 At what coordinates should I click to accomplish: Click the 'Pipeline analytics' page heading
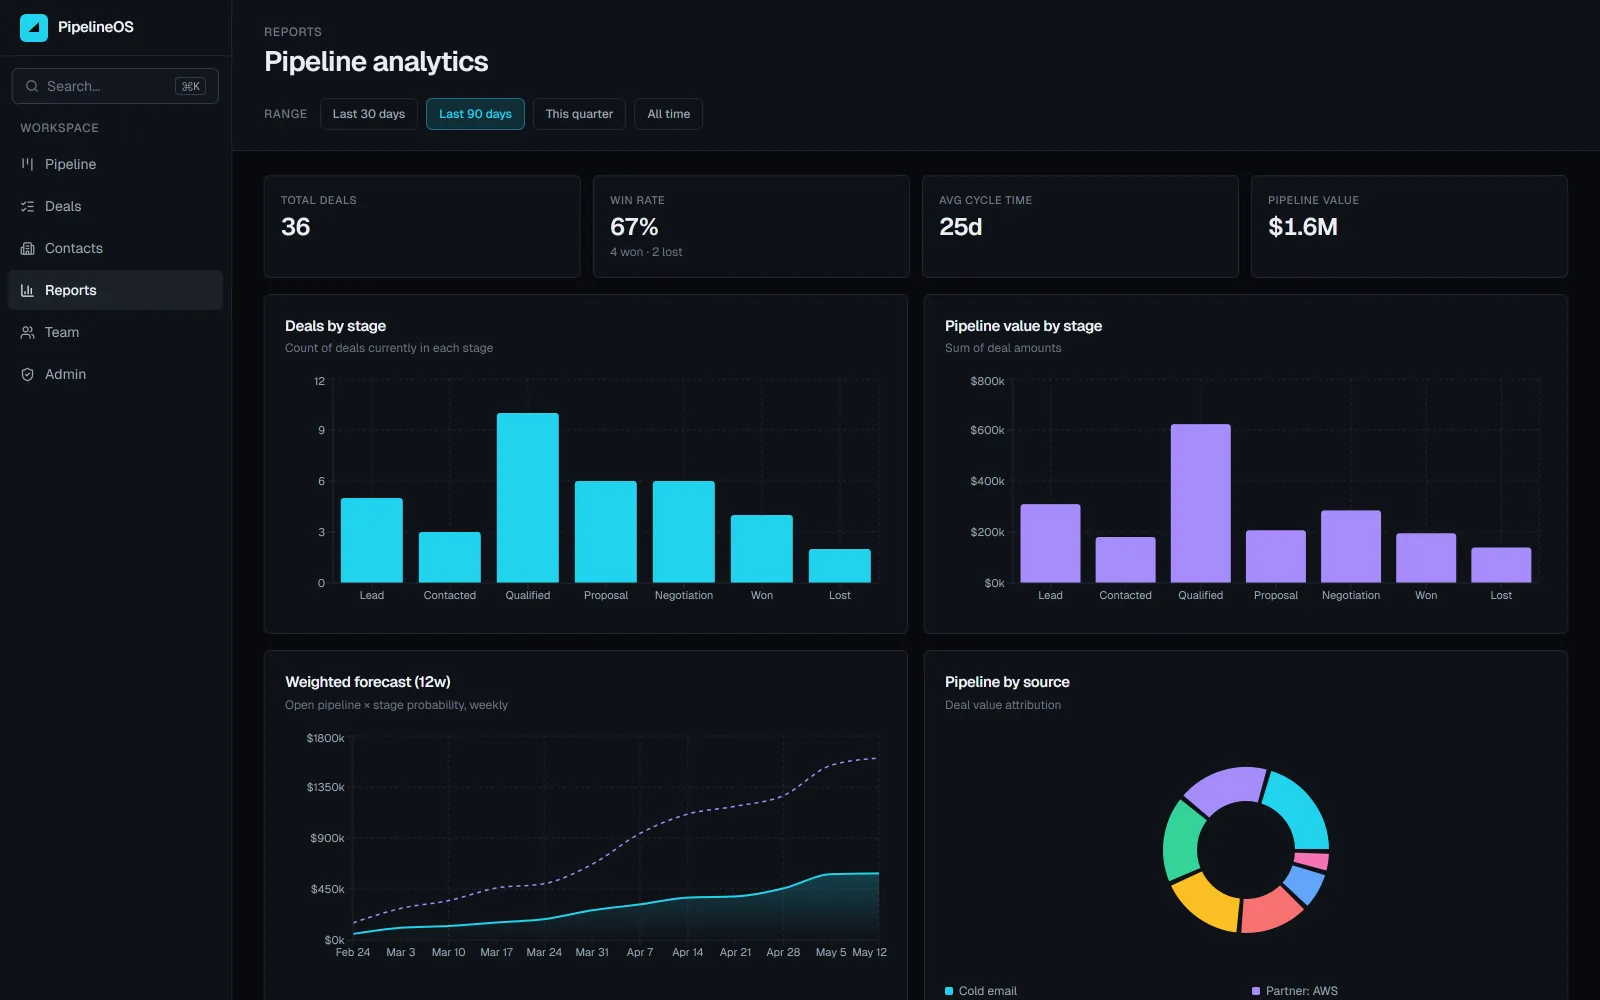[376, 62]
